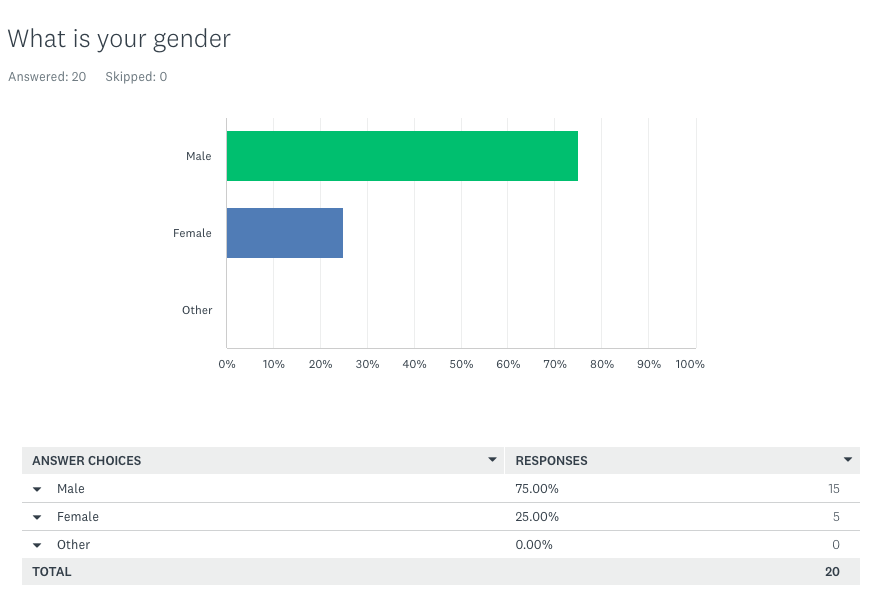Open the ANSWER CHOICES column sort arrow
877x608 pixels.
pyautogui.click(x=492, y=460)
